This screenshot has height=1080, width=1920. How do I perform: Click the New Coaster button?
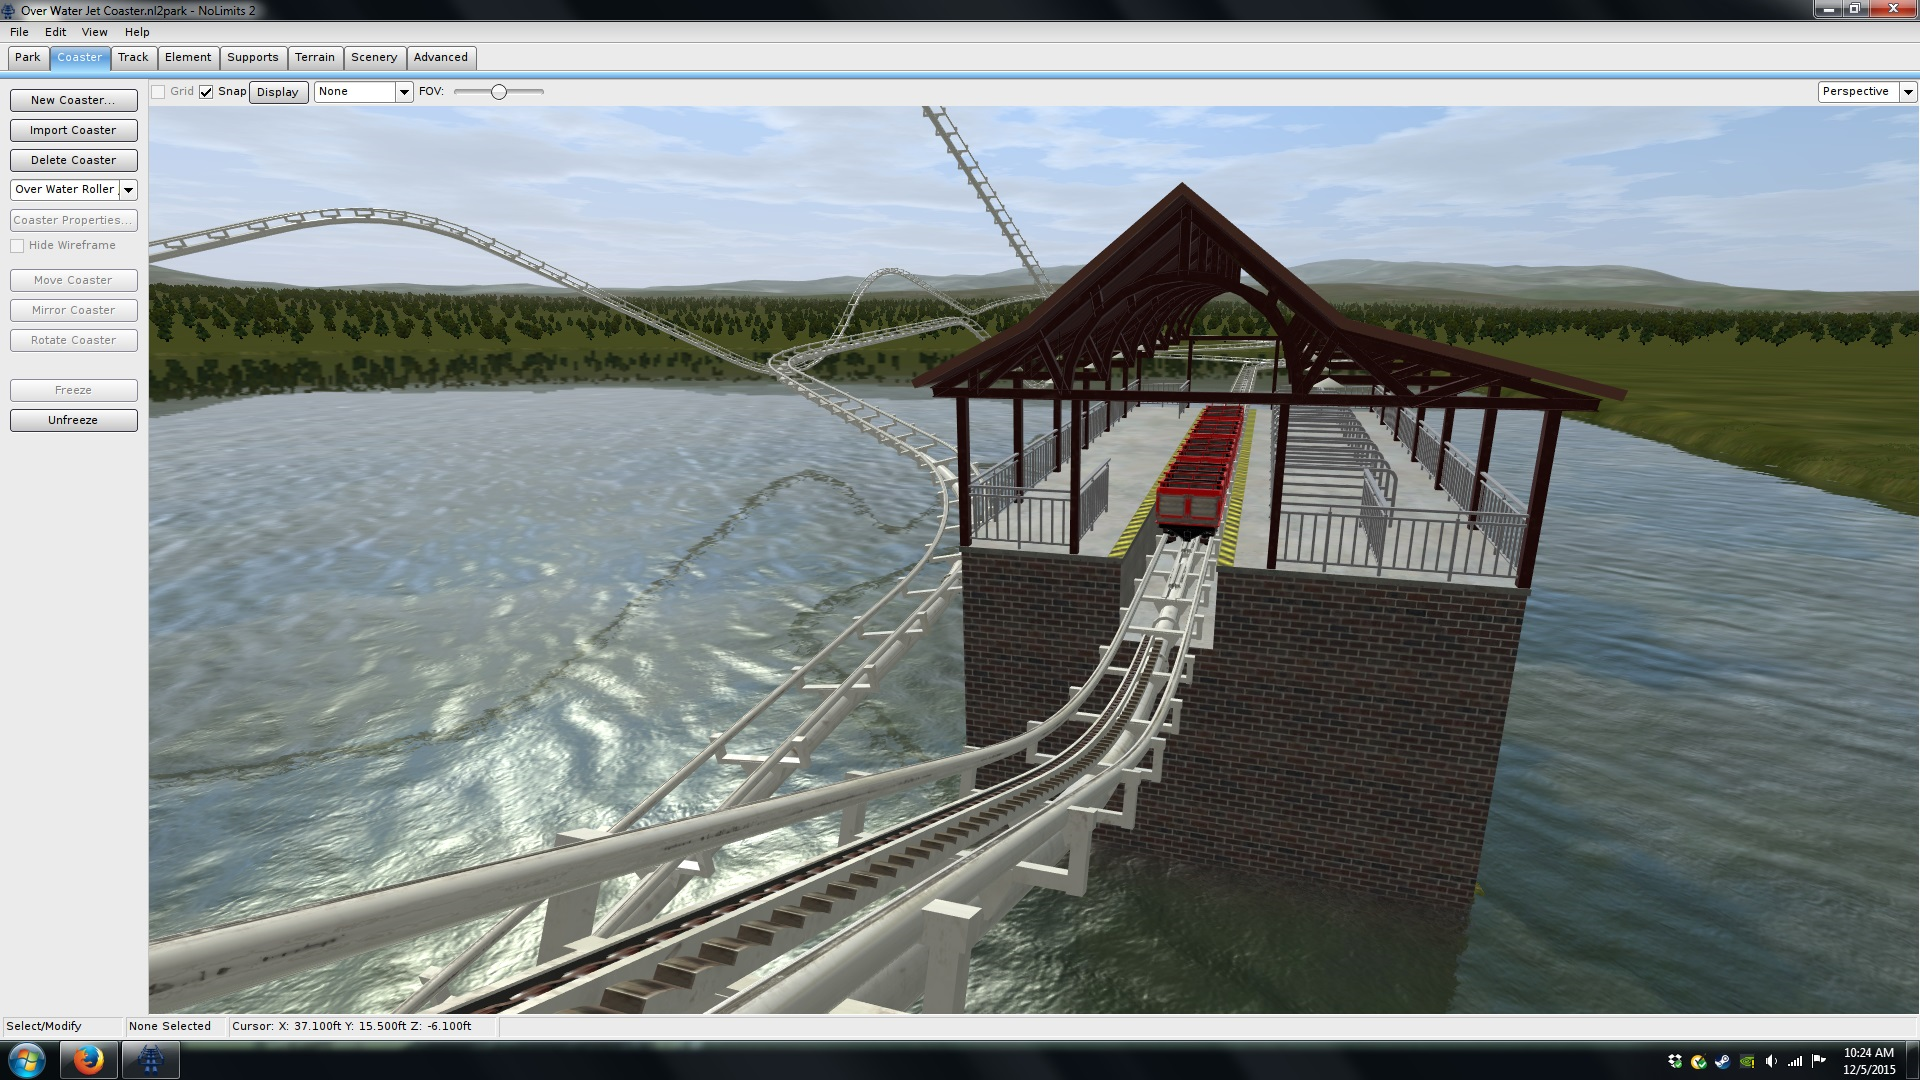73,100
